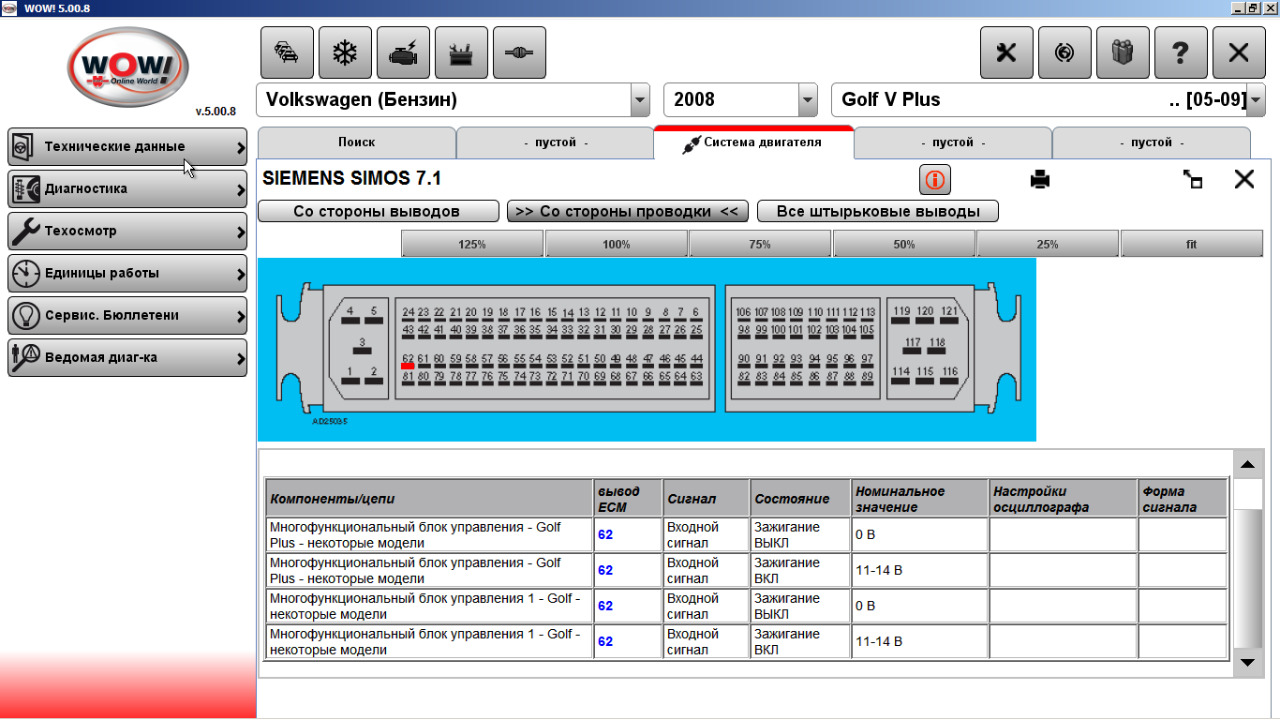The image size is (1280, 720).
Task: Click the red information icon
Action: click(x=935, y=180)
